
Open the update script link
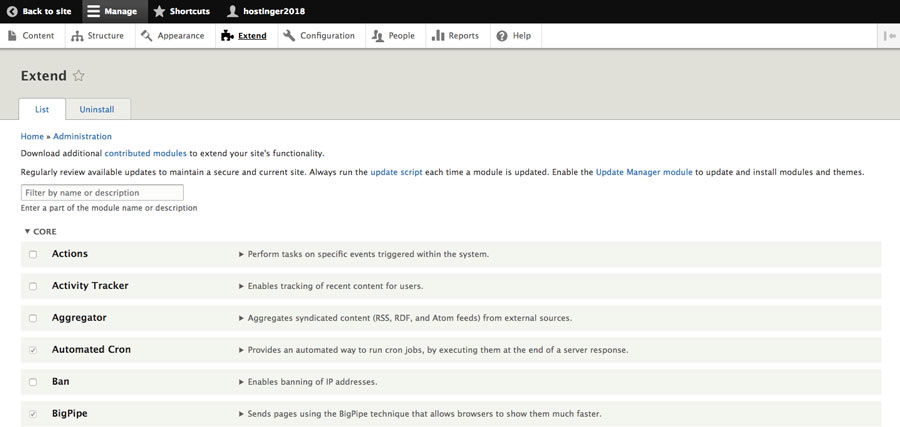coord(397,172)
